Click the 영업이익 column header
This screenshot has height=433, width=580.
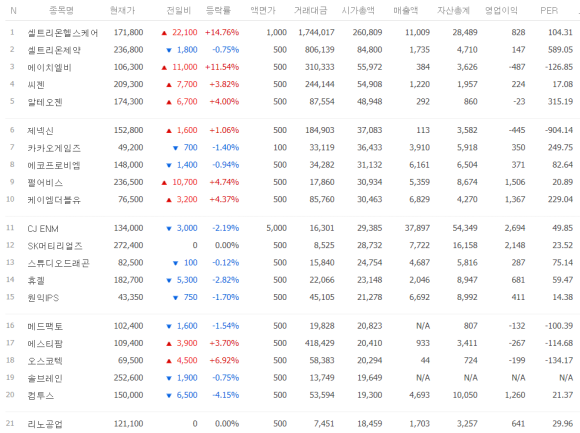click(x=501, y=10)
